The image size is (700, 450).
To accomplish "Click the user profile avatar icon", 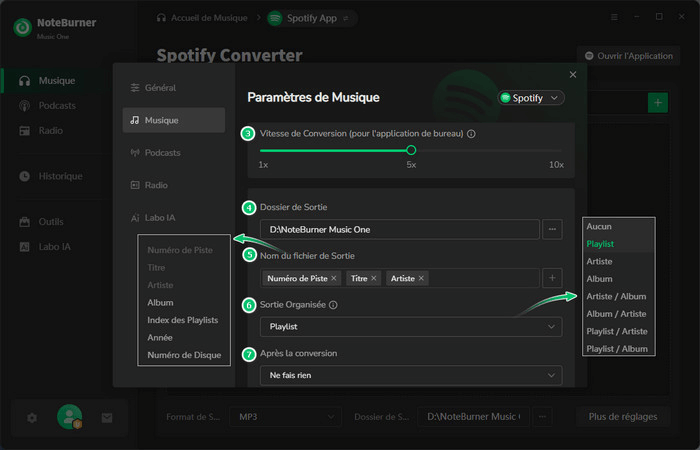I will click(x=69, y=417).
